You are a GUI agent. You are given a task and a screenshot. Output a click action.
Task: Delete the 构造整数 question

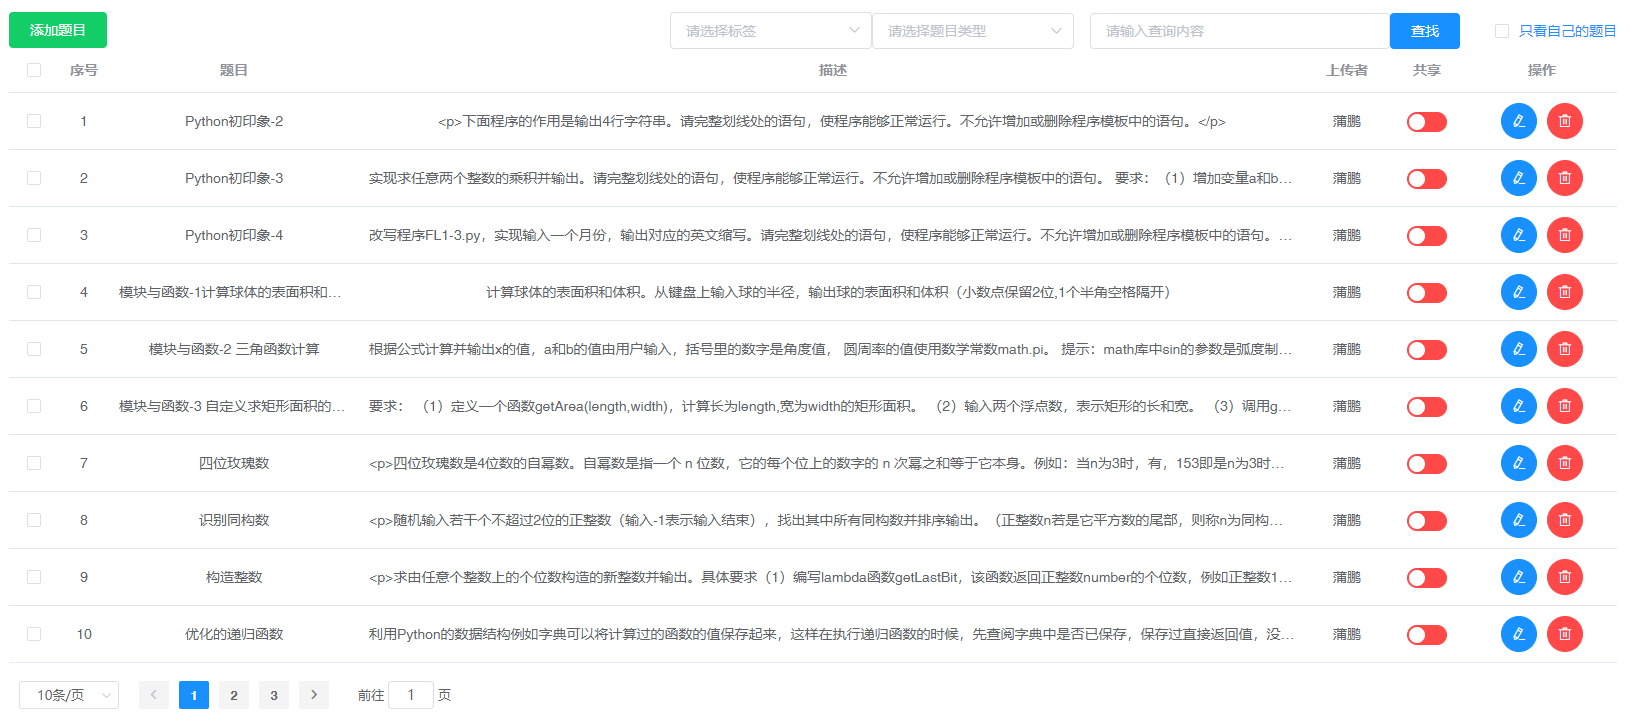point(1564,577)
